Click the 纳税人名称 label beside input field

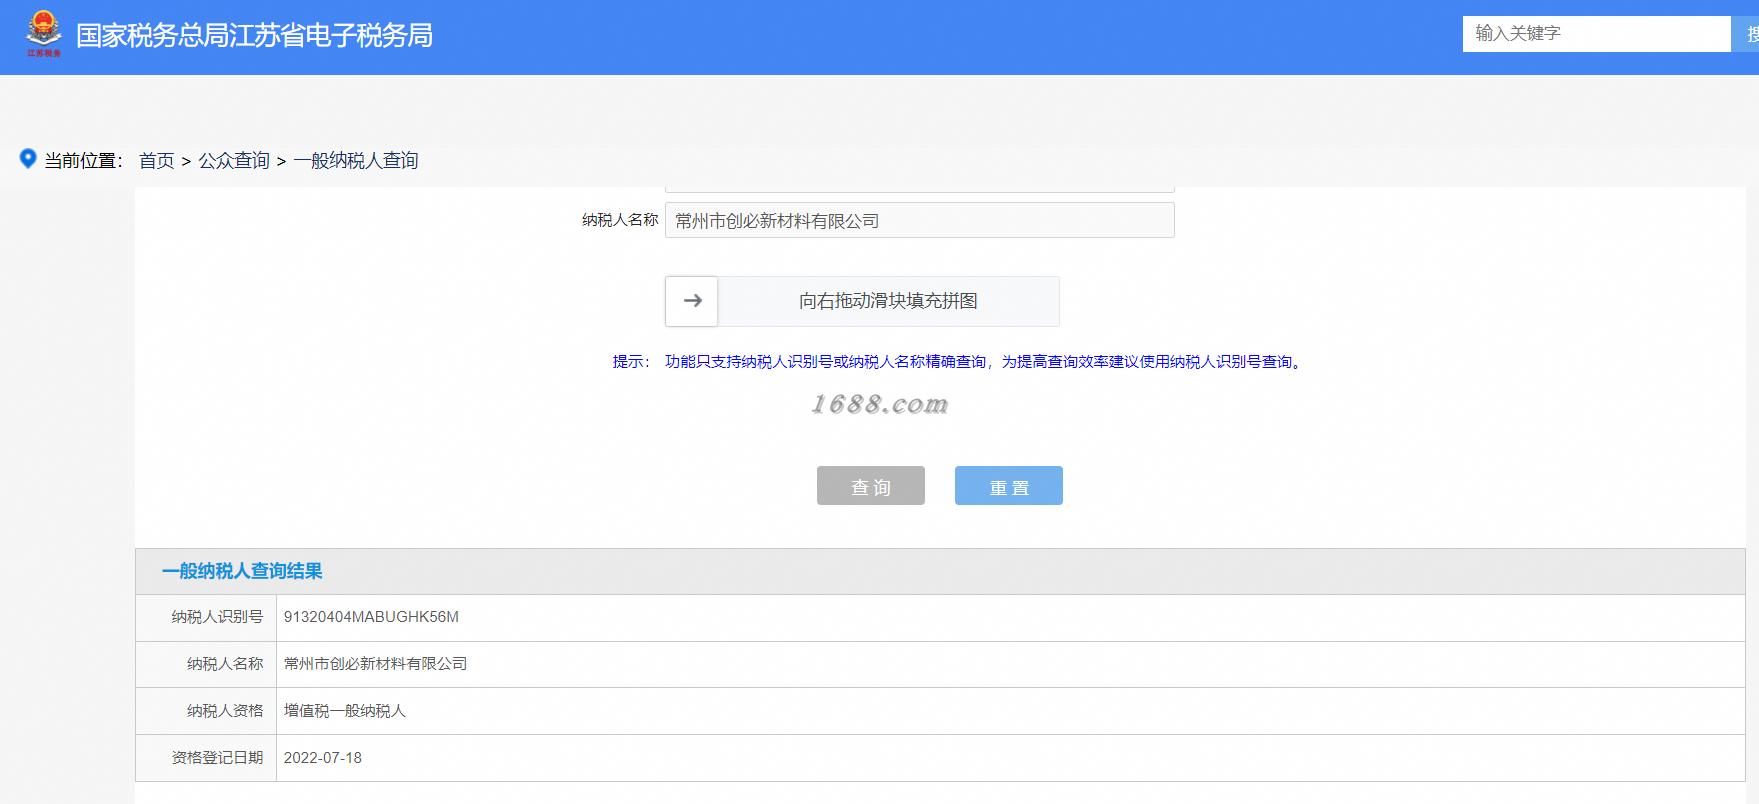620,220
